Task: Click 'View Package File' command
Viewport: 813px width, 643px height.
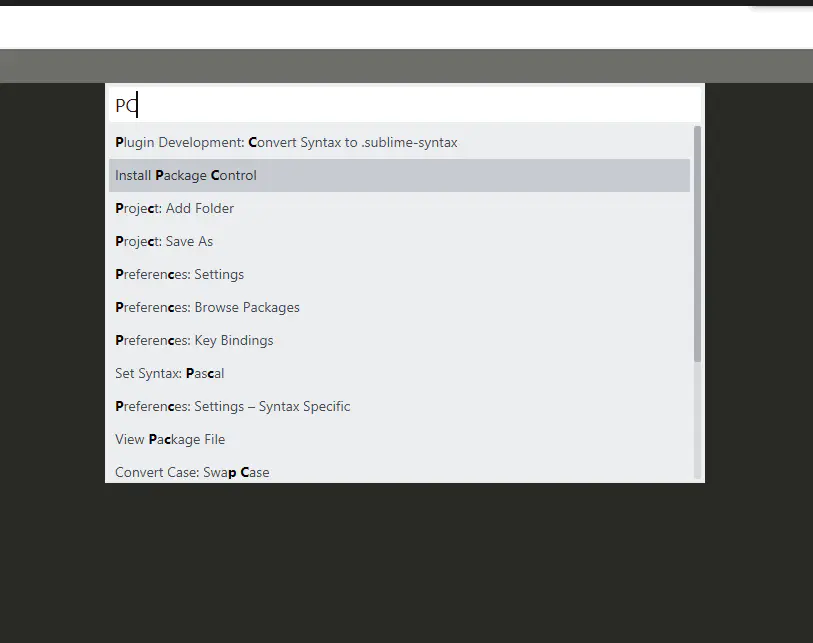Action: [x=170, y=440]
